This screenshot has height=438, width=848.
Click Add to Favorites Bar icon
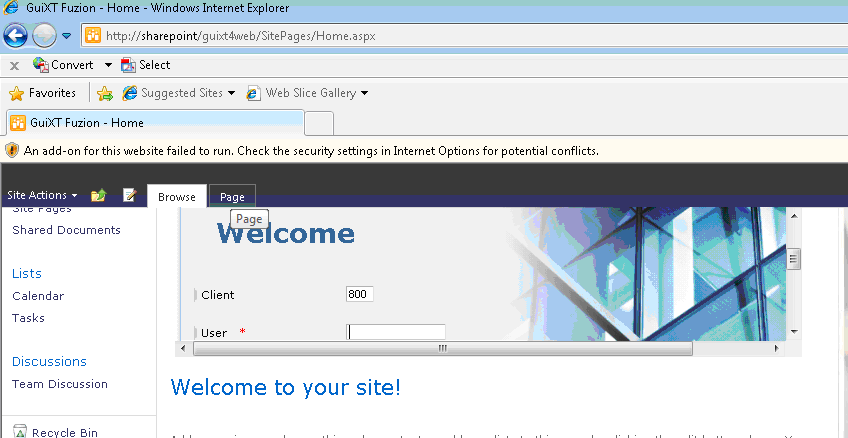coord(104,94)
